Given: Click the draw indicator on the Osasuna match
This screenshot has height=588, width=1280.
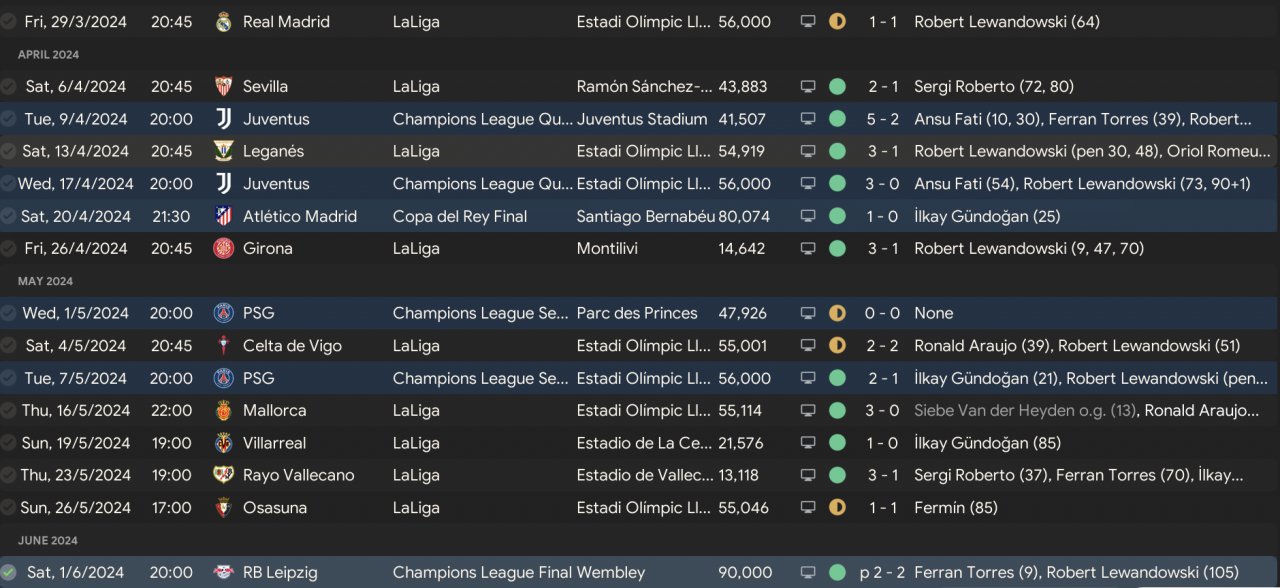Looking at the screenshot, I should pos(837,508).
